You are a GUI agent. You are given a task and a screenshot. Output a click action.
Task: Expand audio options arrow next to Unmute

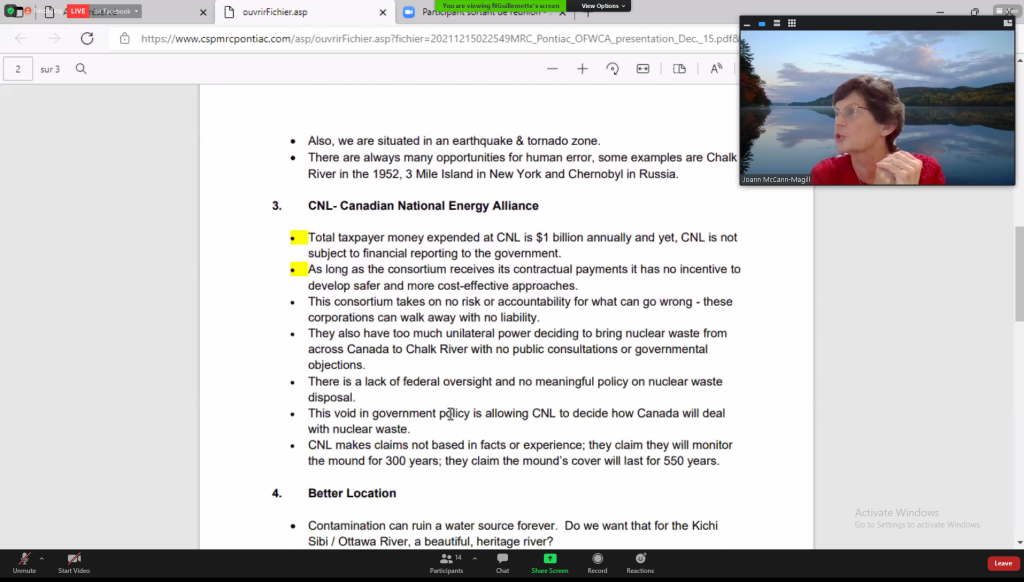(x=42, y=558)
